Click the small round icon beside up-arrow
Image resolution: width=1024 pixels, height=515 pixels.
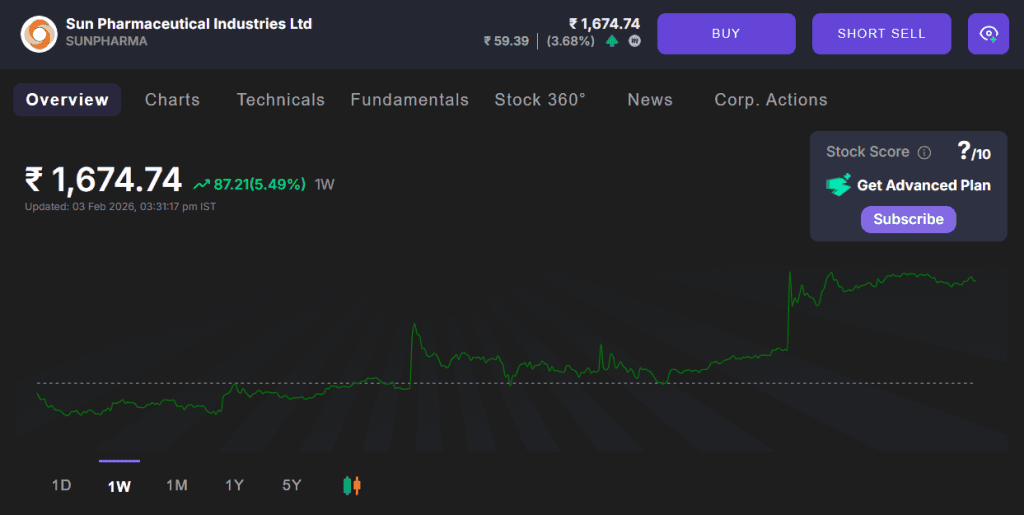634,42
